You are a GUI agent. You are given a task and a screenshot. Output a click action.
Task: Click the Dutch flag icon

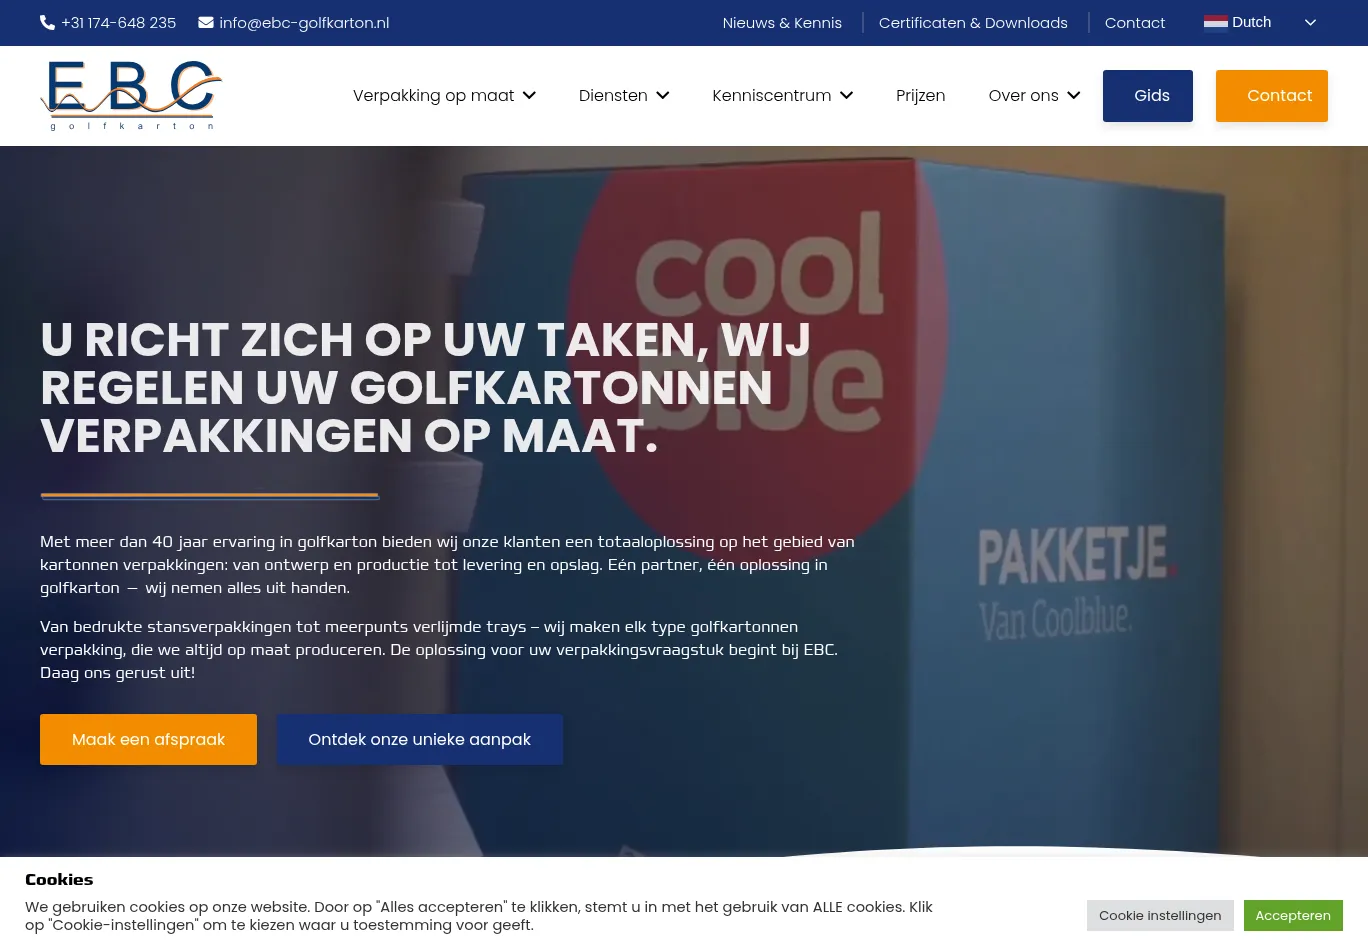(x=1216, y=22)
